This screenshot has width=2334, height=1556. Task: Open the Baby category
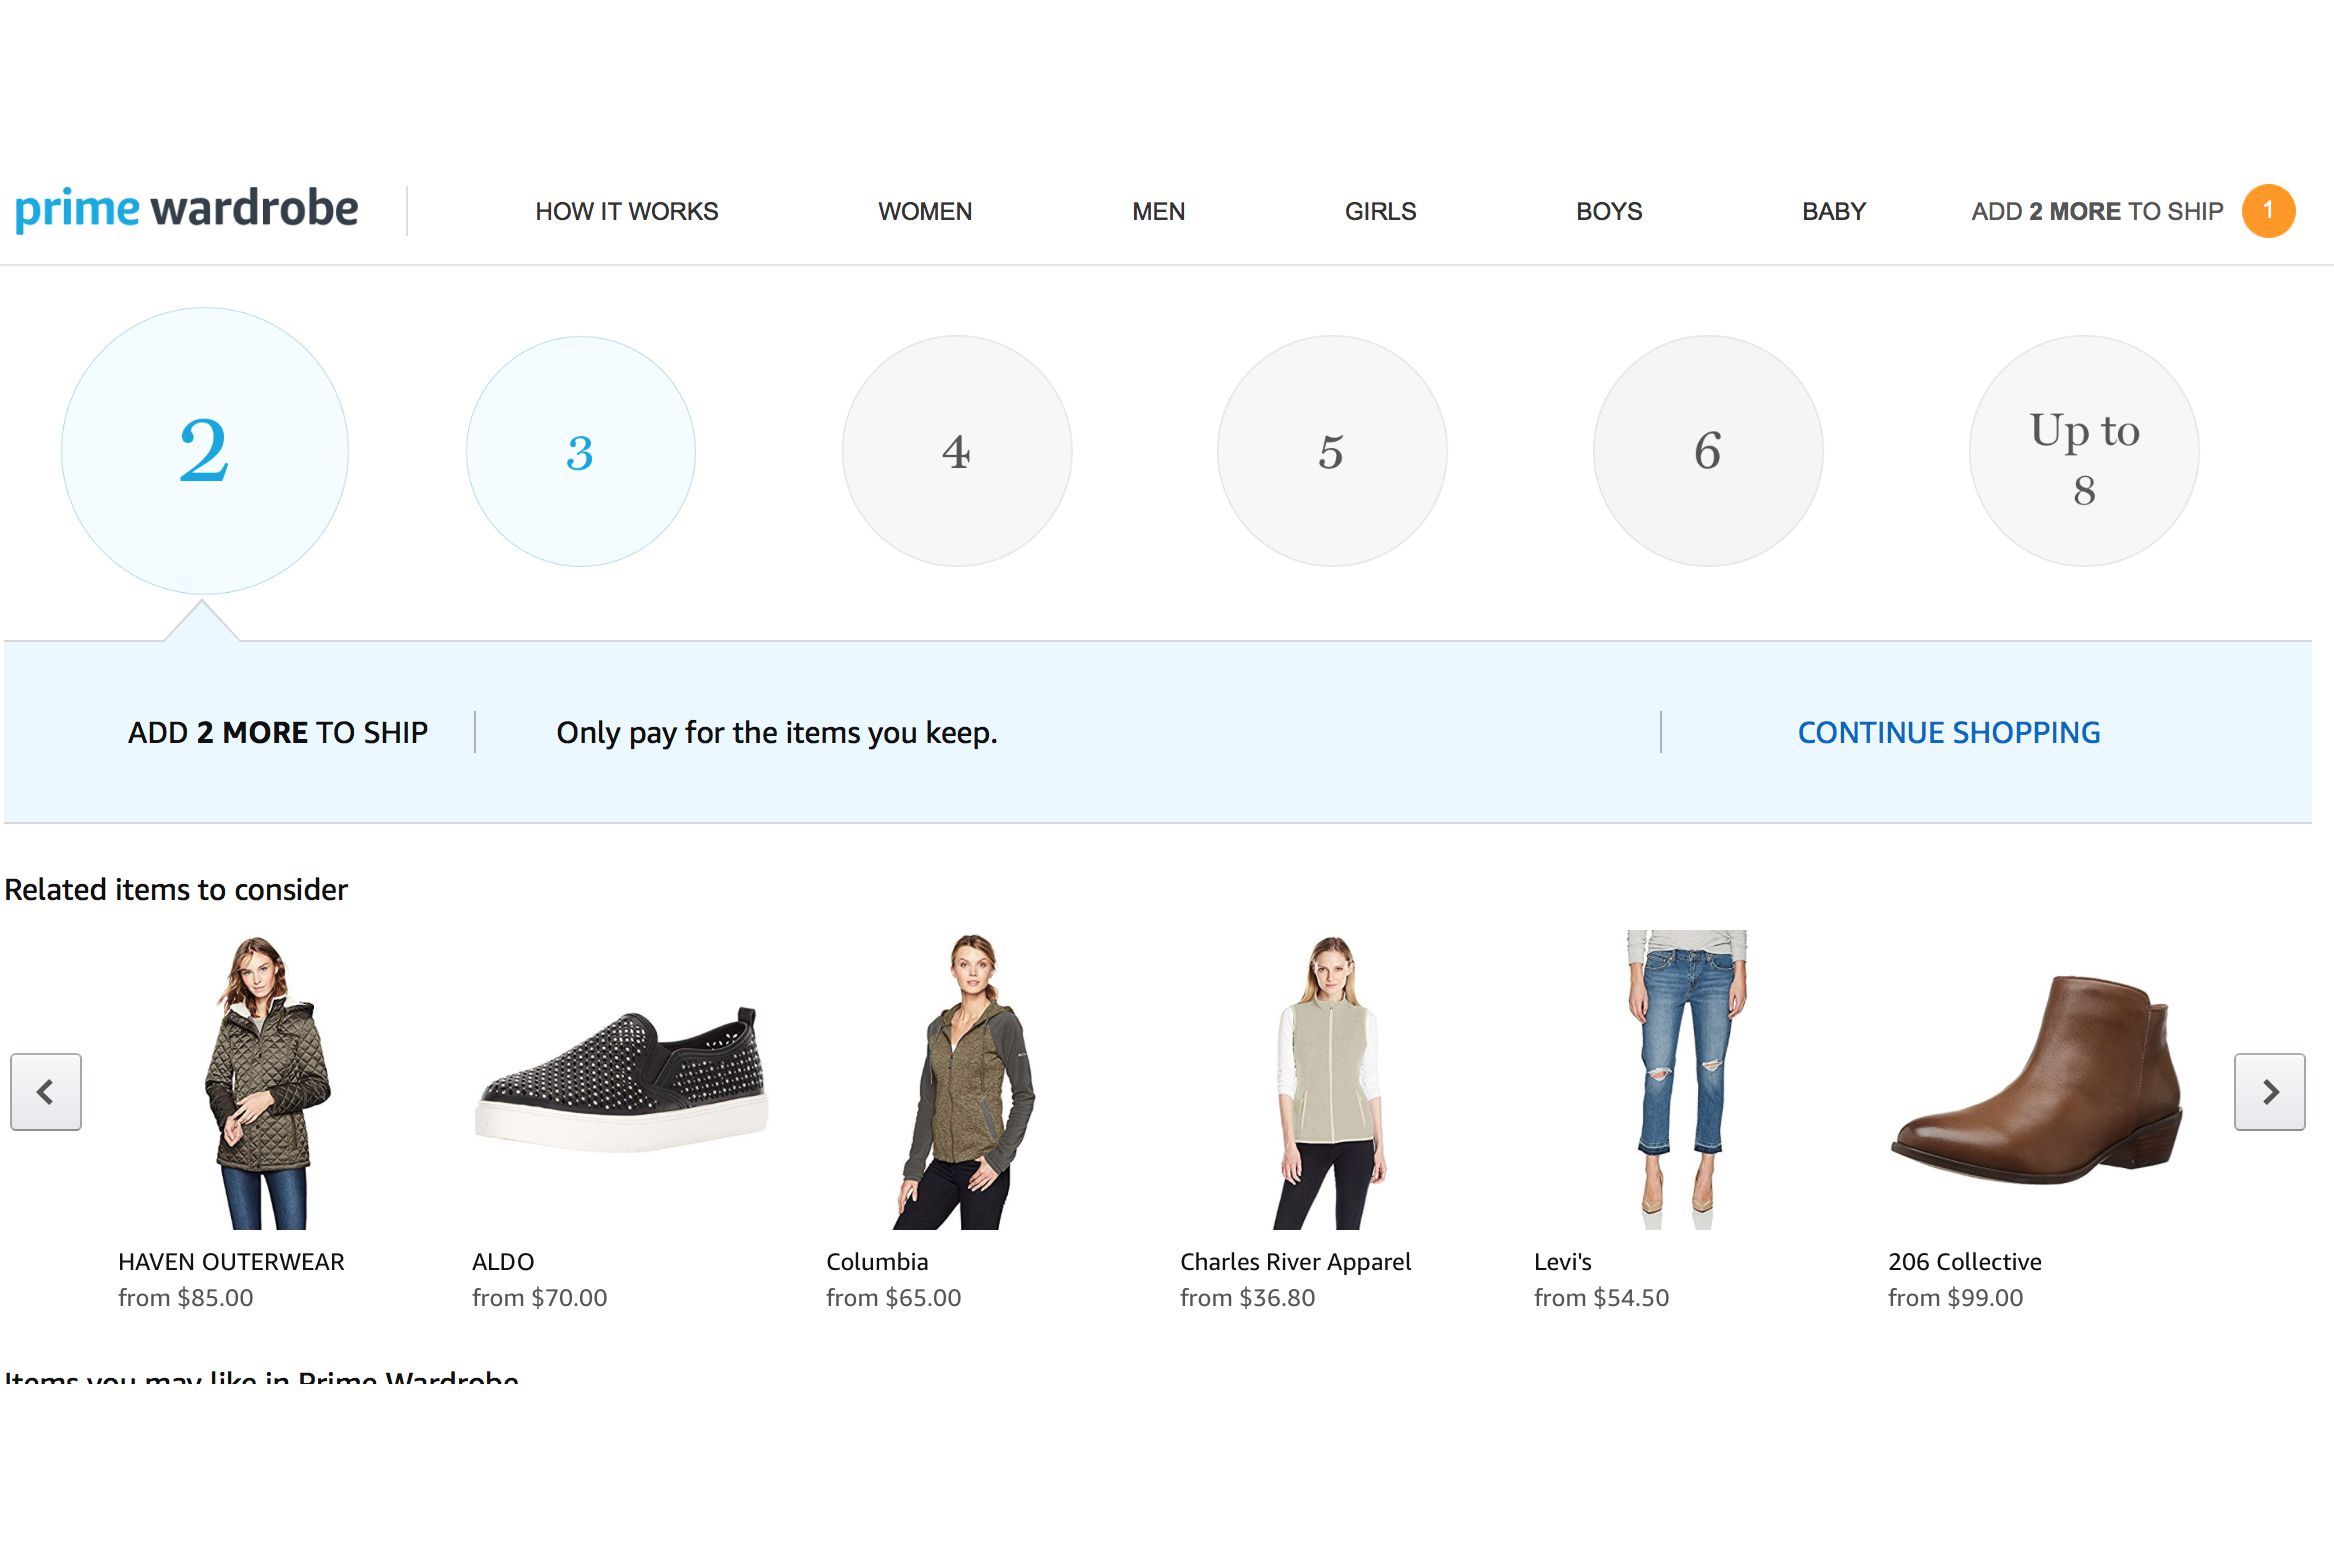point(1834,211)
